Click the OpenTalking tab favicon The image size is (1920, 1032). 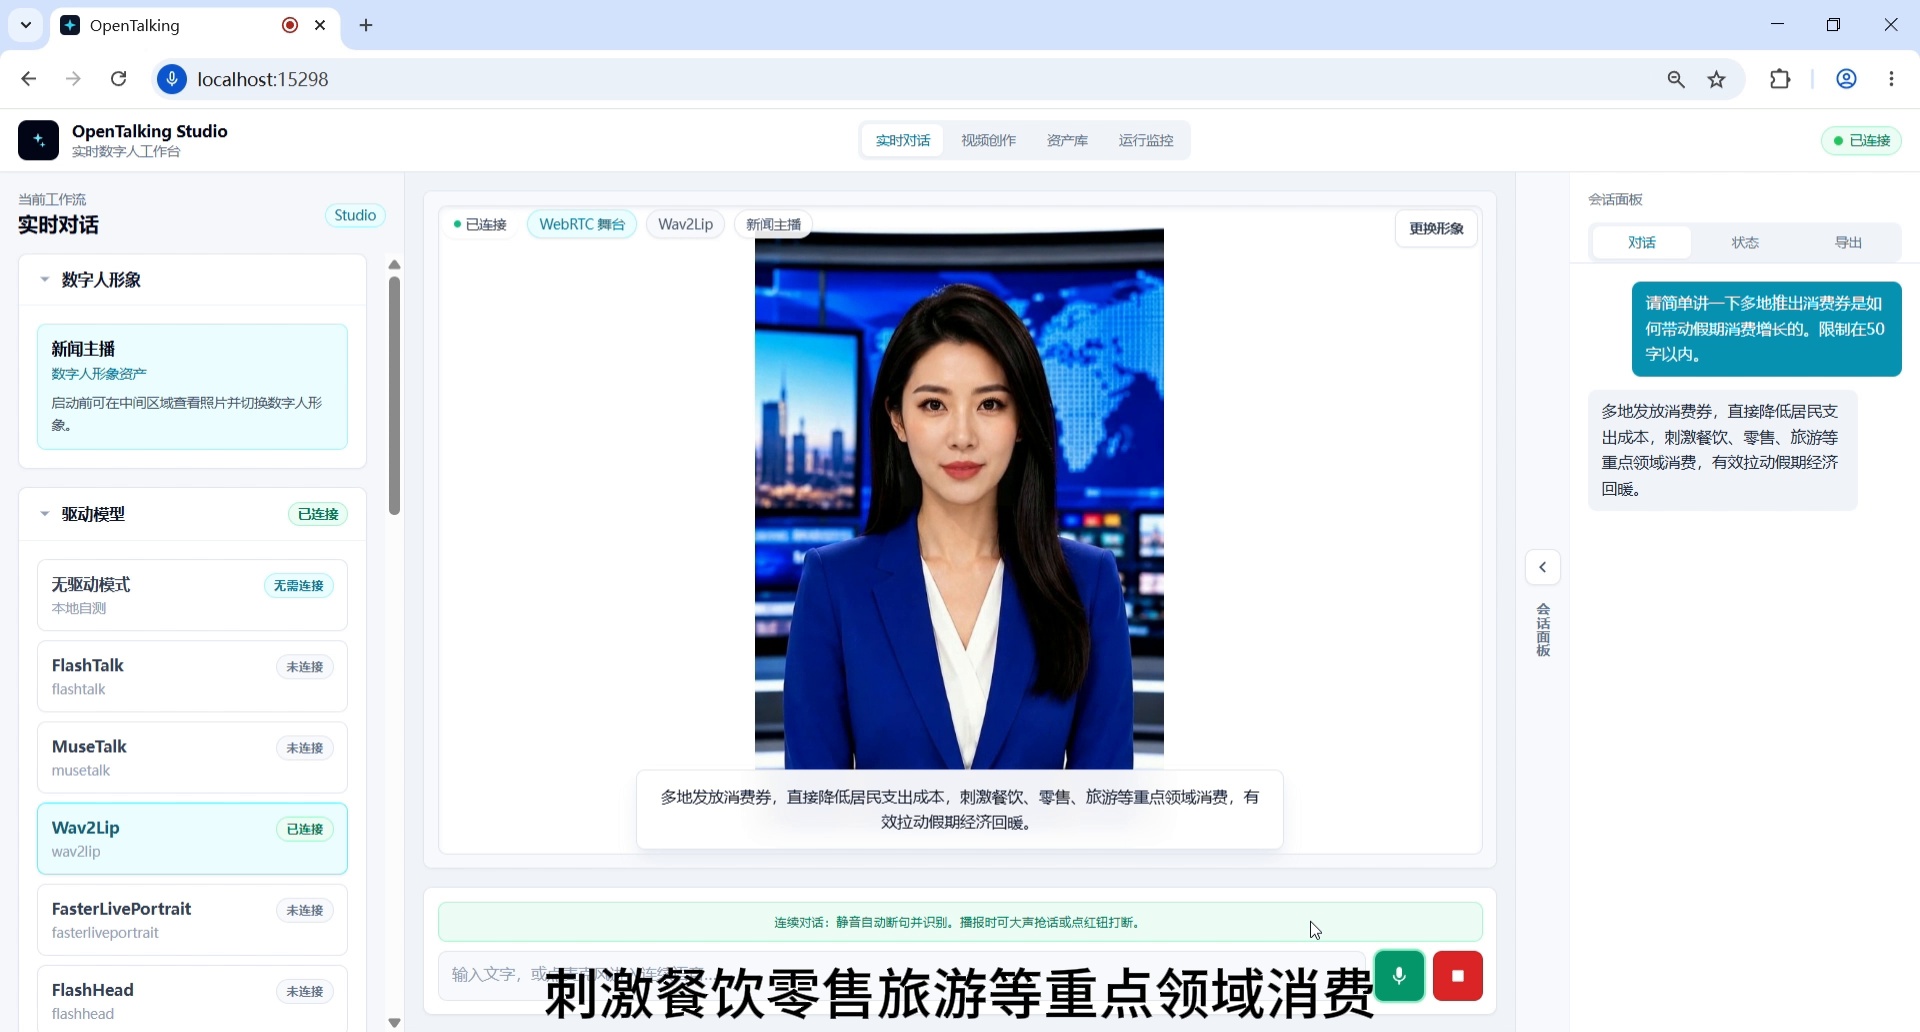70,25
